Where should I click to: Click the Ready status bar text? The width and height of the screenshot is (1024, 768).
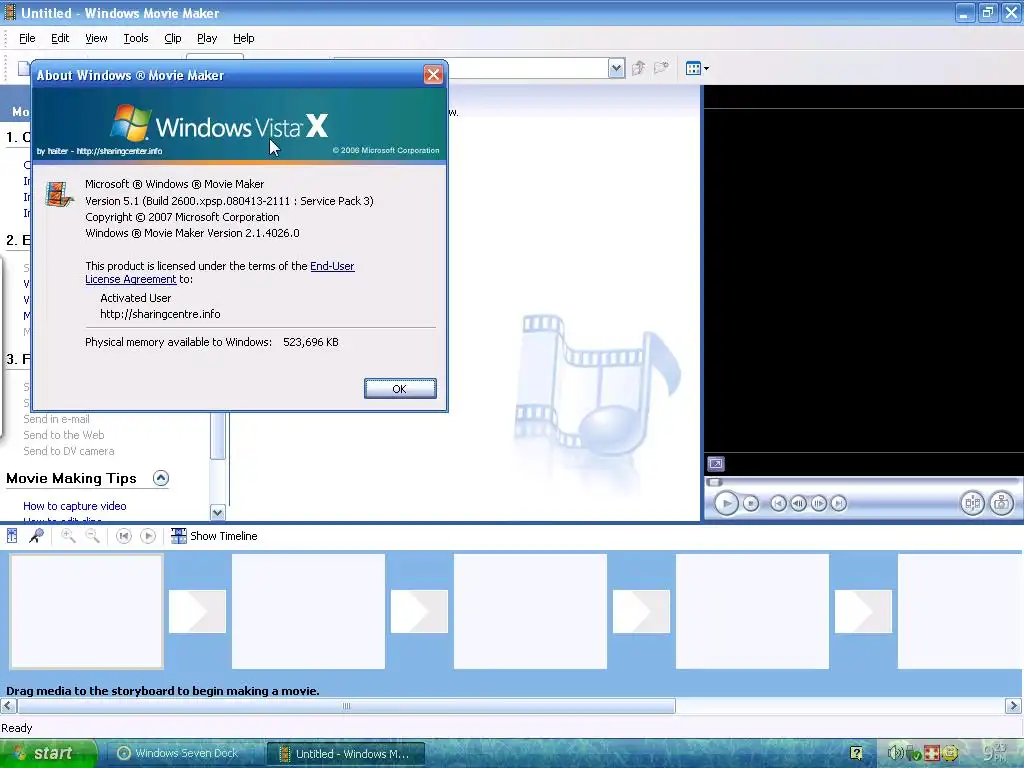tap(17, 728)
